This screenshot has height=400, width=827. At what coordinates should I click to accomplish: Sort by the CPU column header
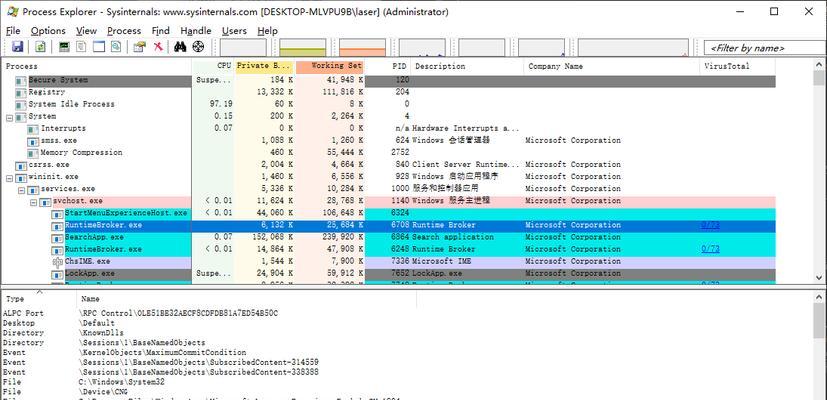213,66
